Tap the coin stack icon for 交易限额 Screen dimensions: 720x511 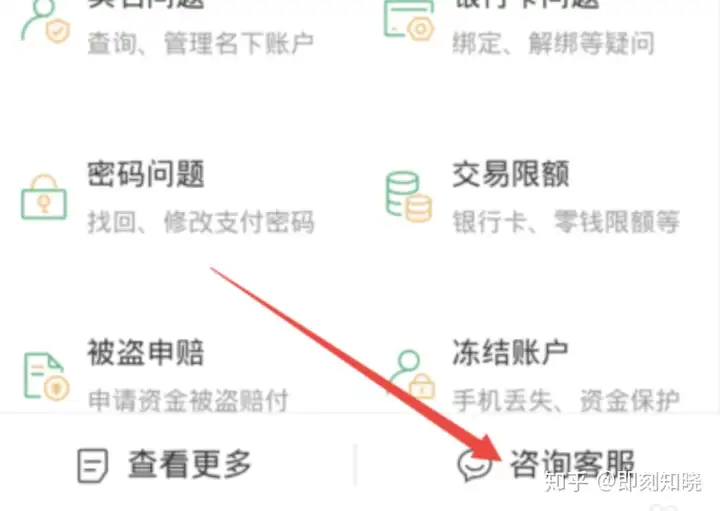[409, 197]
